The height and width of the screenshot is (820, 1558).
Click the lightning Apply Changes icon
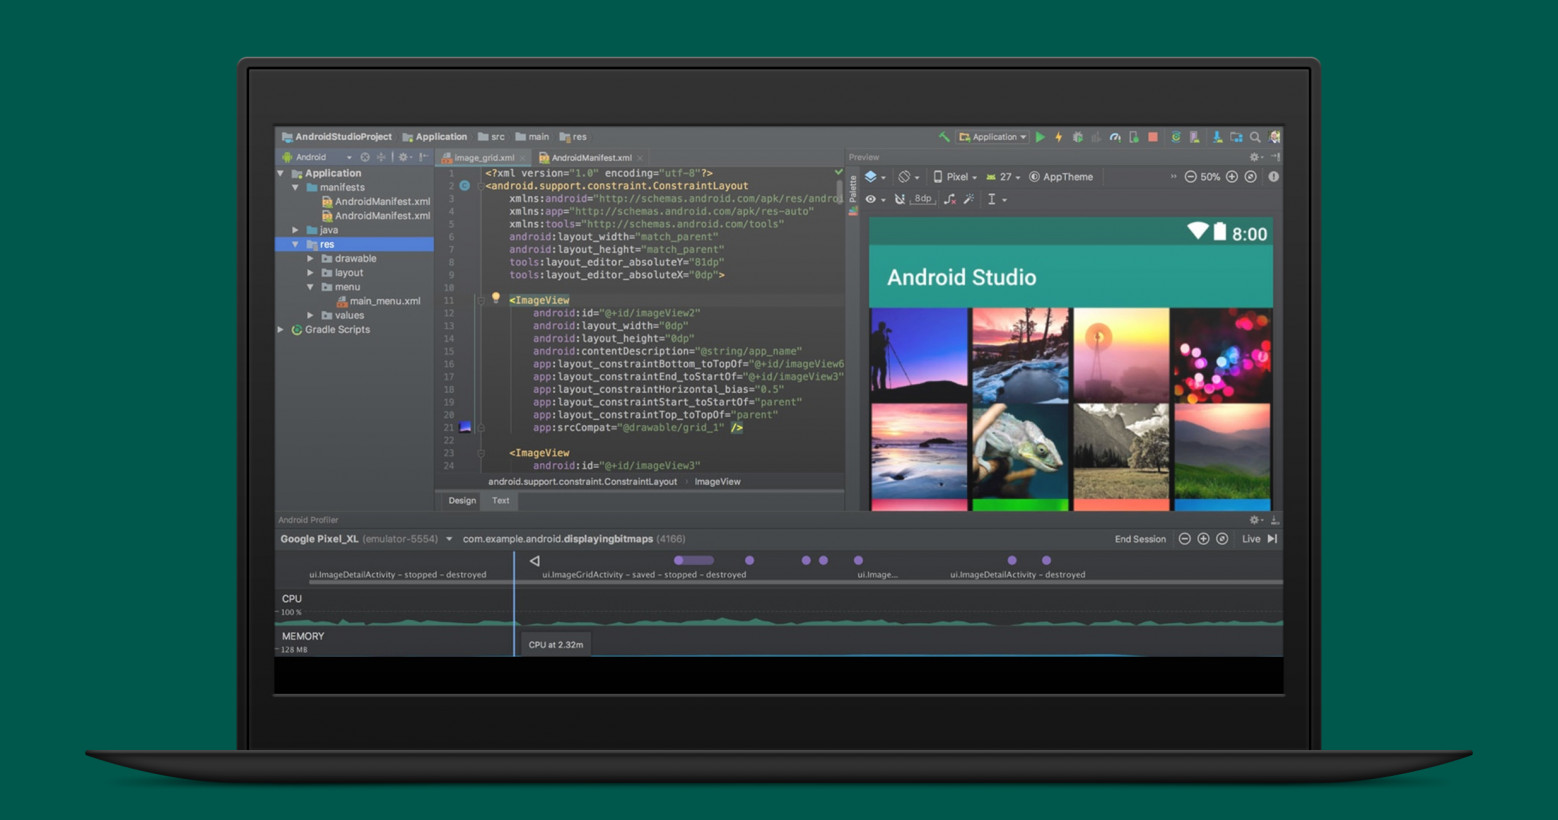(1059, 137)
